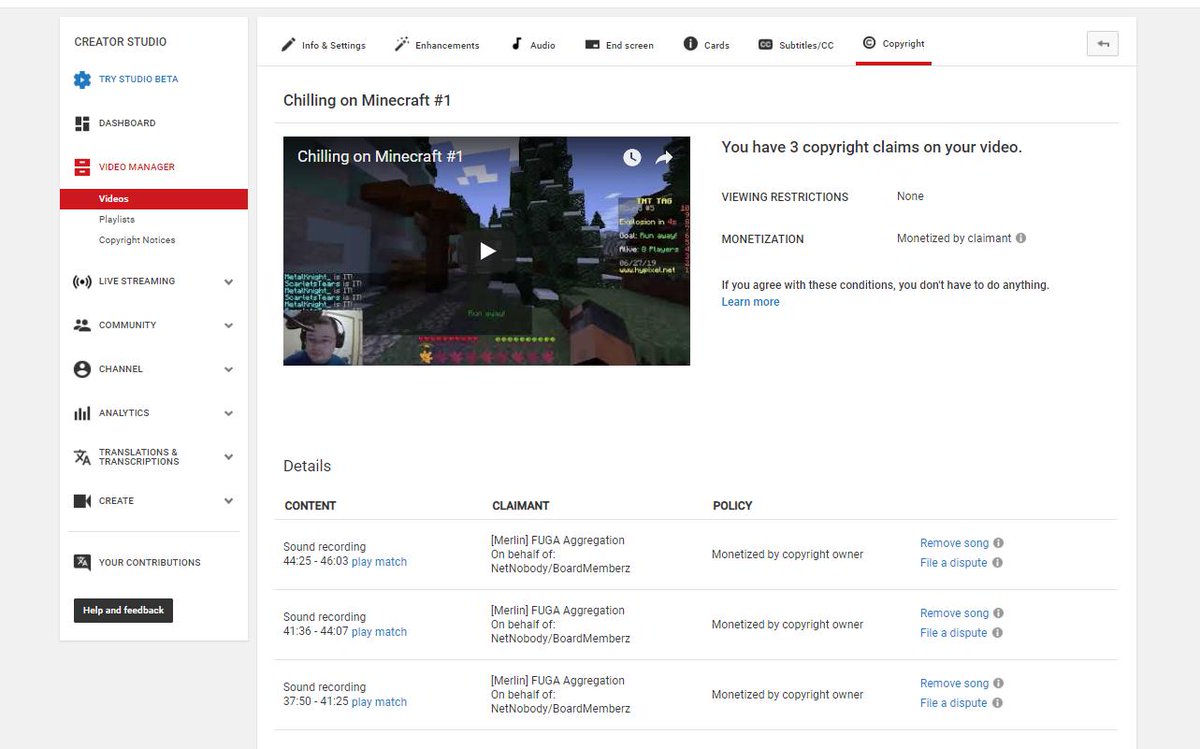The height and width of the screenshot is (749, 1200).
Task: Click info icon beside Remove song for 44:25 claim
Action: coord(998,543)
